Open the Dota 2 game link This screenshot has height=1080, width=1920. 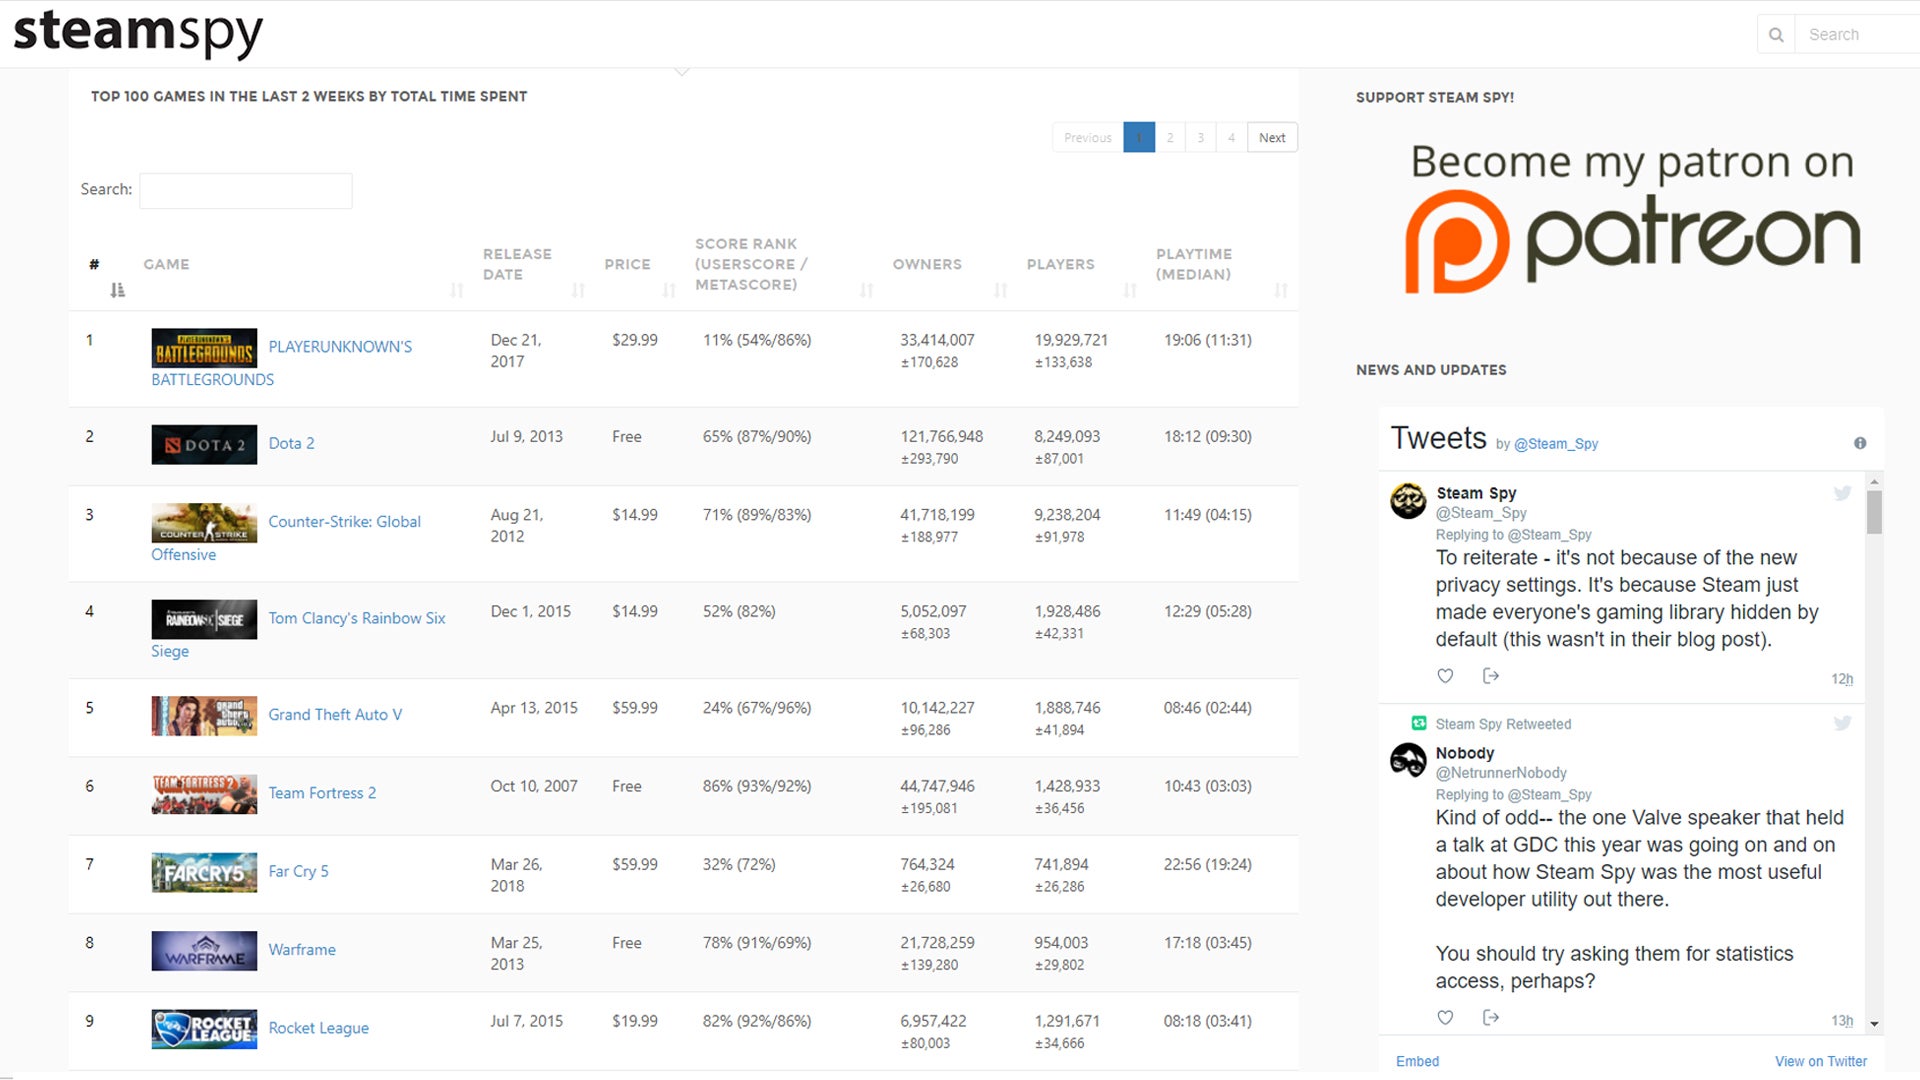pyautogui.click(x=291, y=443)
